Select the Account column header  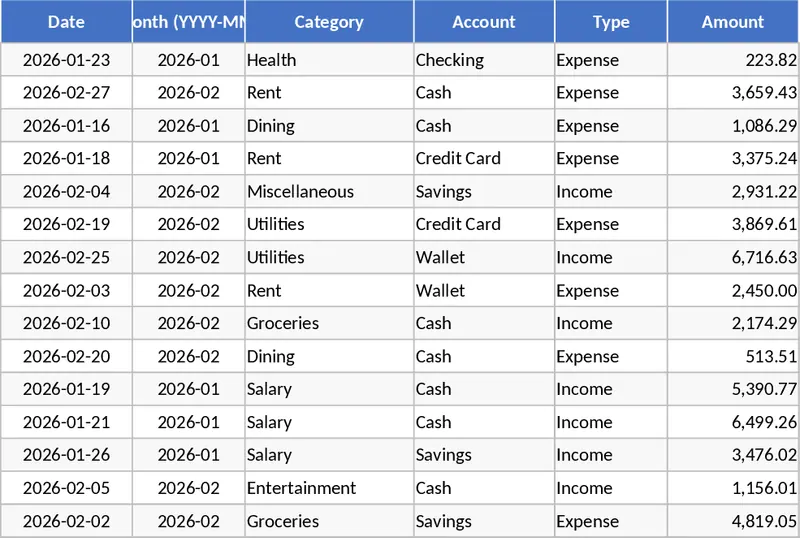coord(484,22)
